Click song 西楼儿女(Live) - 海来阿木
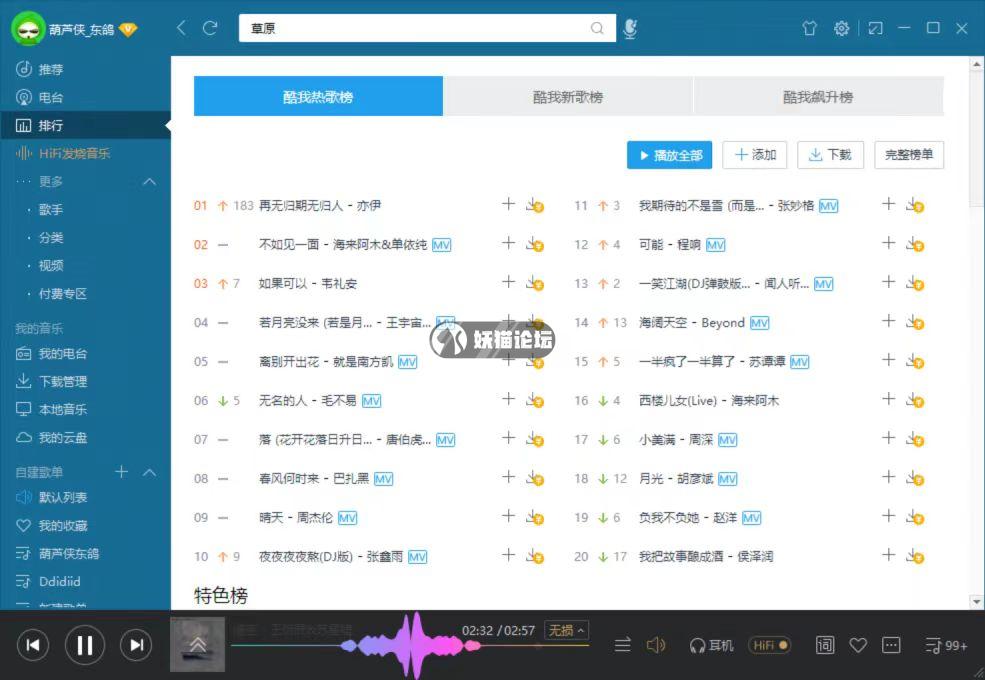Screen dimensions: 985x680 point(709,400)
